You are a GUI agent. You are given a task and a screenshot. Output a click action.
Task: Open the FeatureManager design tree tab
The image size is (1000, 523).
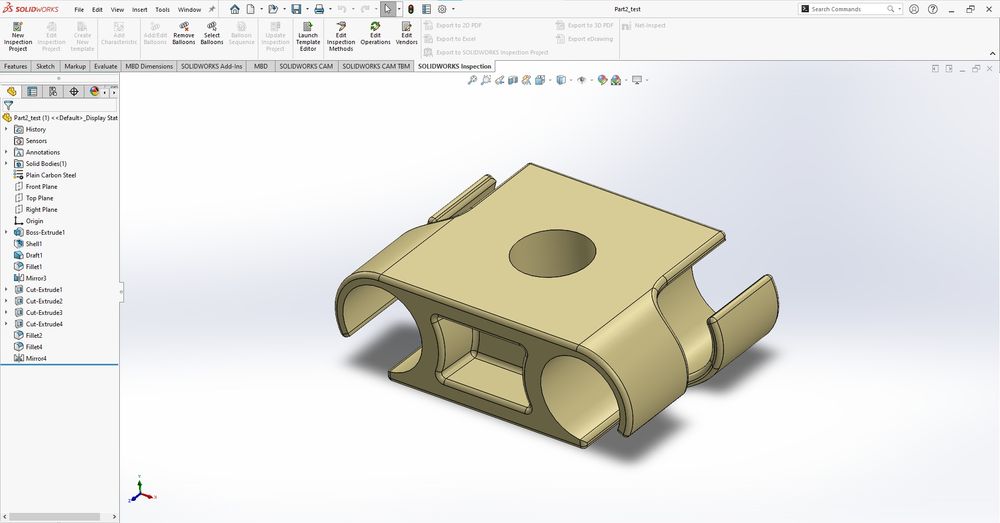click(x=11, y=91)
